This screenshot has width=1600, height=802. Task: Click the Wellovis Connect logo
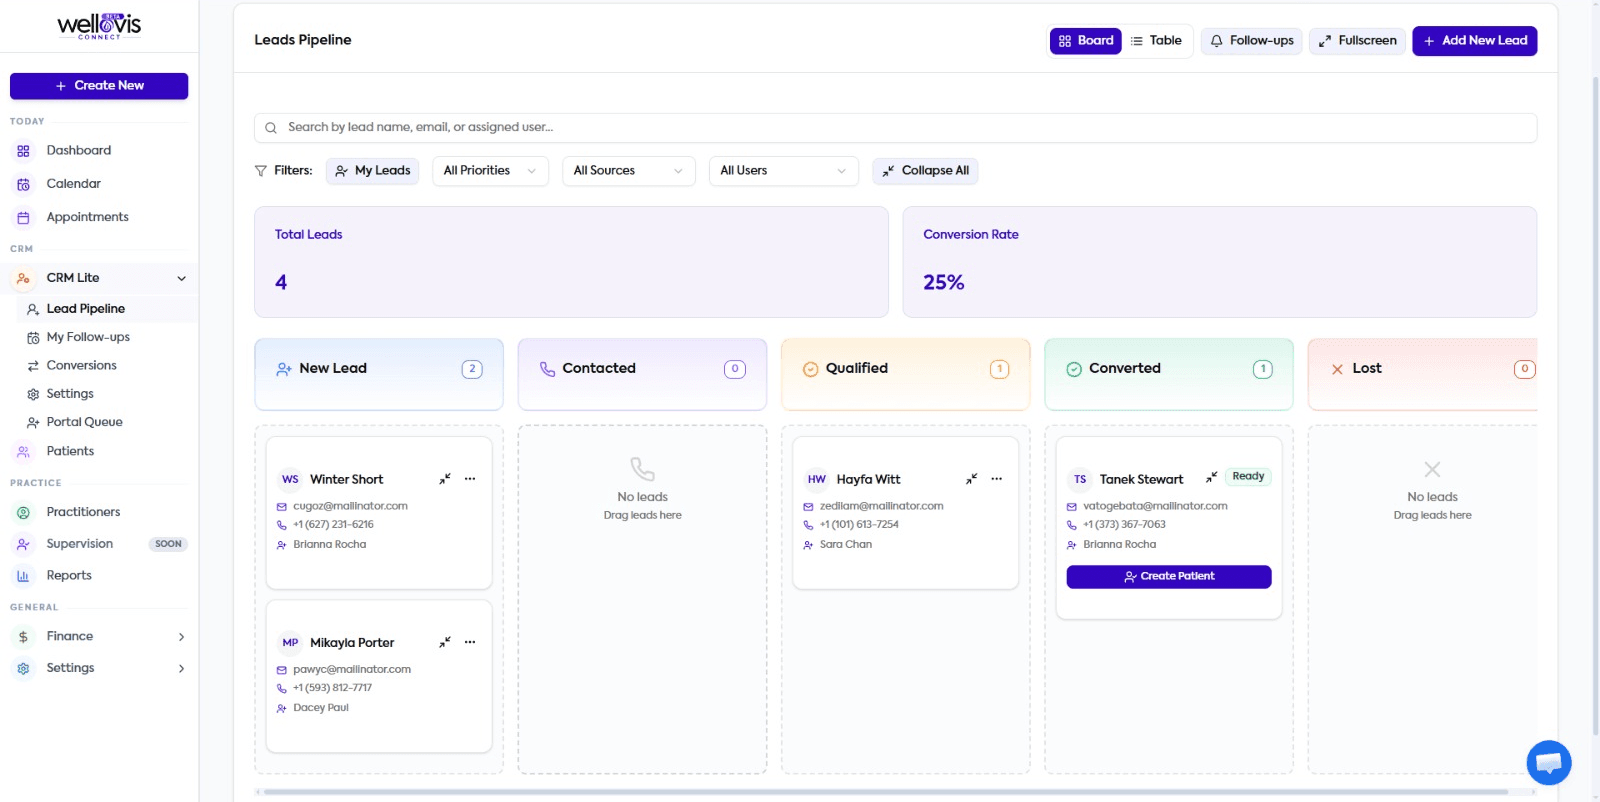[x=99, y=26]
